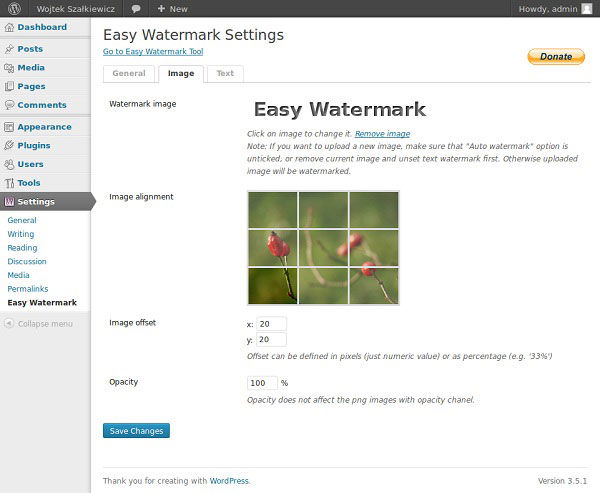Click the Dashboard icon in sidebar
The width and height of the screenshot is (600, 493).
point(9,27)
